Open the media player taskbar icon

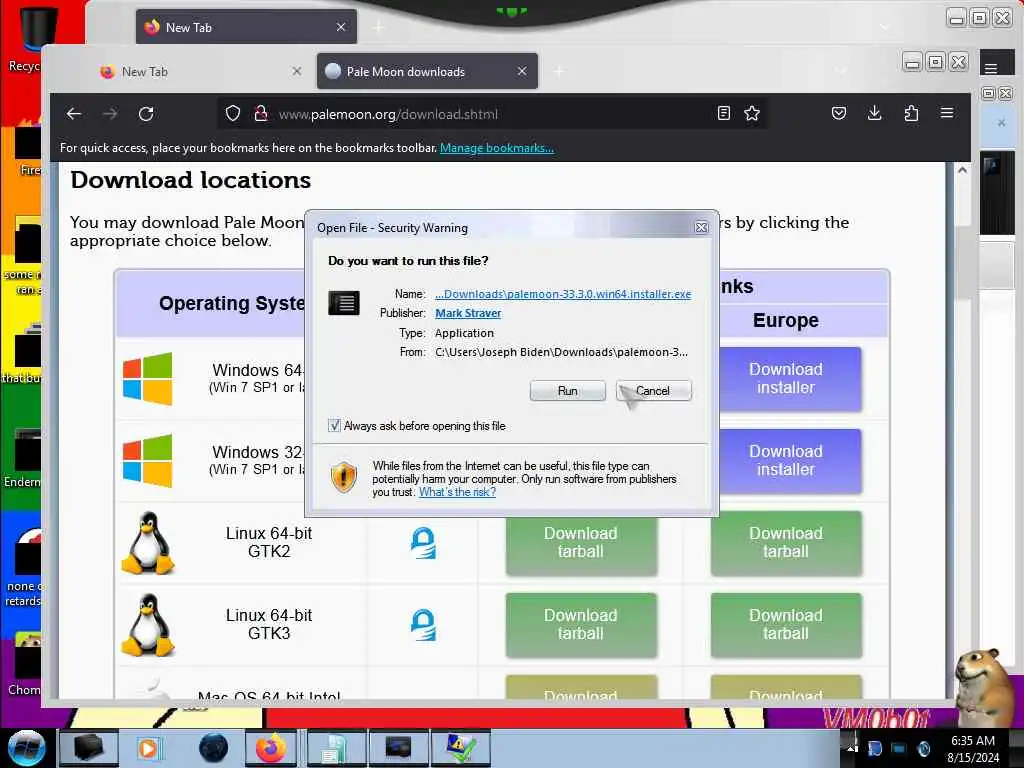tap(148, 748)
